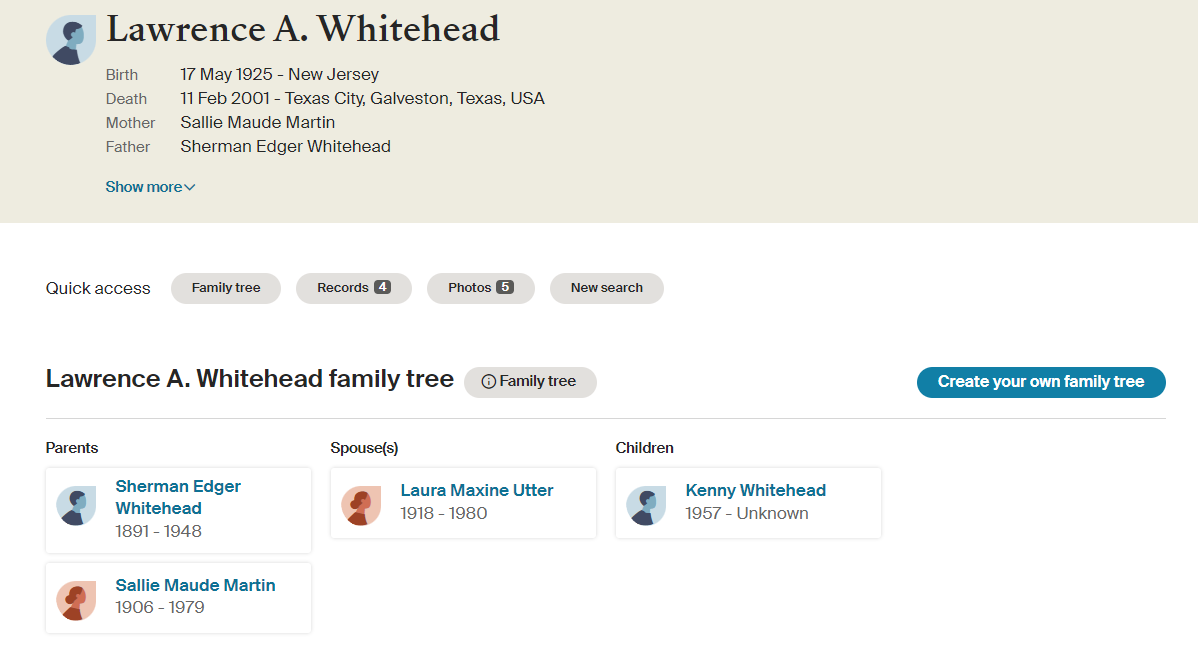Click the Photos count badge showing 5
The width and height of the screenshot is (1198, 651).
pyautogui.click(x=505, y=288)
